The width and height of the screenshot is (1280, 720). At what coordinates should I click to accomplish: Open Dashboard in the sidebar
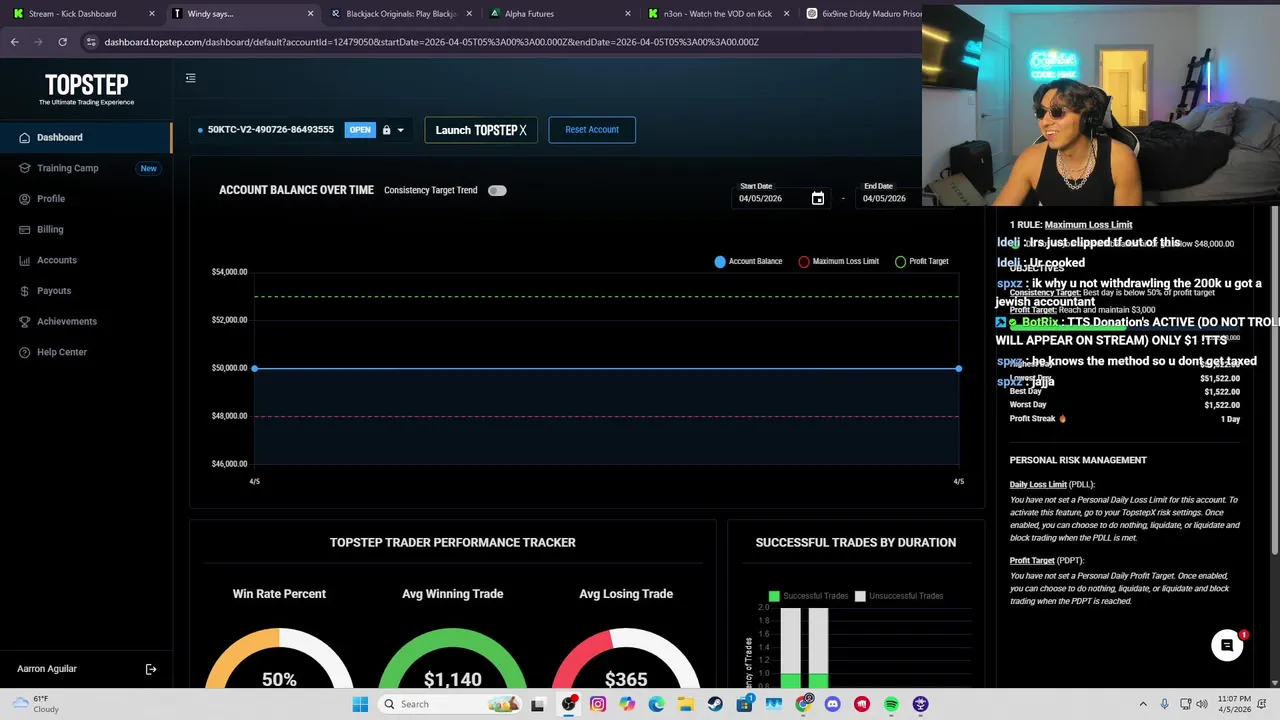point(86,137)
